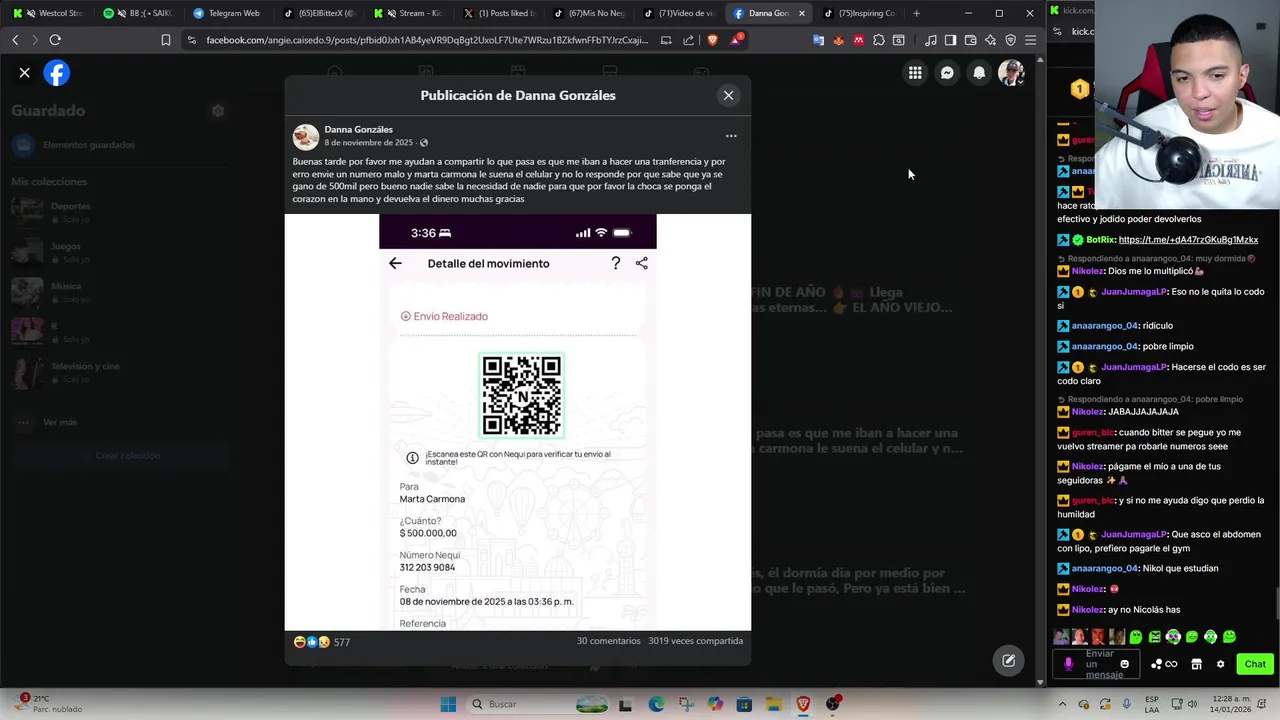Open Danna Gonzáles profile picture
Screen dimensions: 1280x720
click(x=306, y=136)
